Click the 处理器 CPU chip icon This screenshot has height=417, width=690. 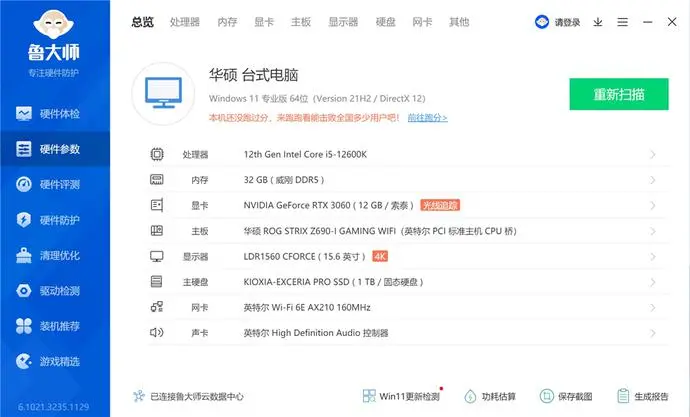point(157,154)
